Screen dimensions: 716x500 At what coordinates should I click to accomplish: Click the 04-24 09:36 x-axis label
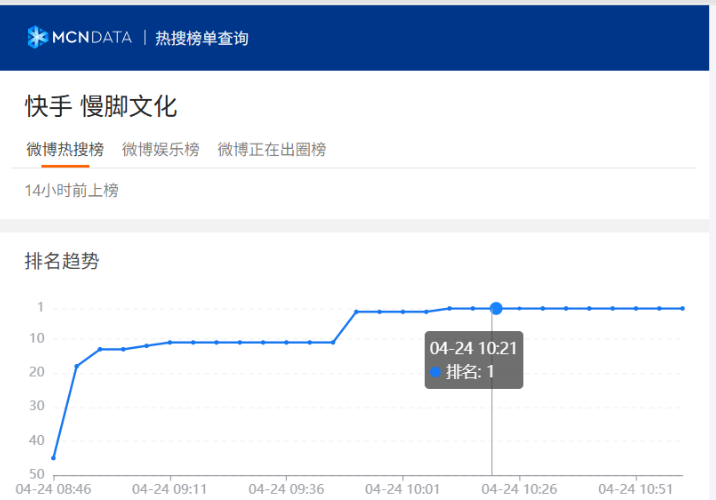(x=286, y=489)
